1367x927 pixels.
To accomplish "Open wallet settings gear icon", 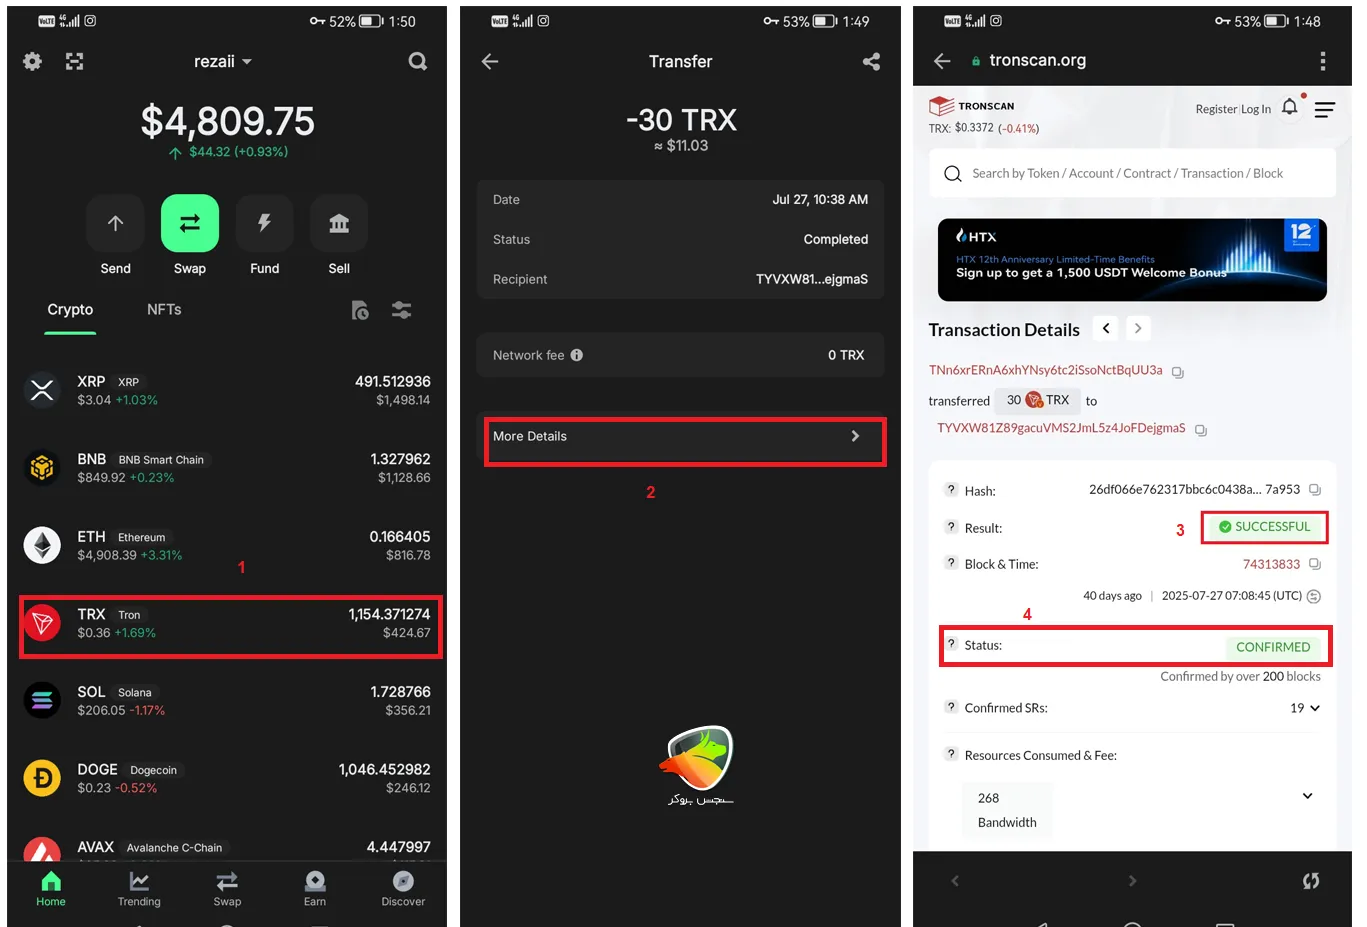I will point(33,62).
